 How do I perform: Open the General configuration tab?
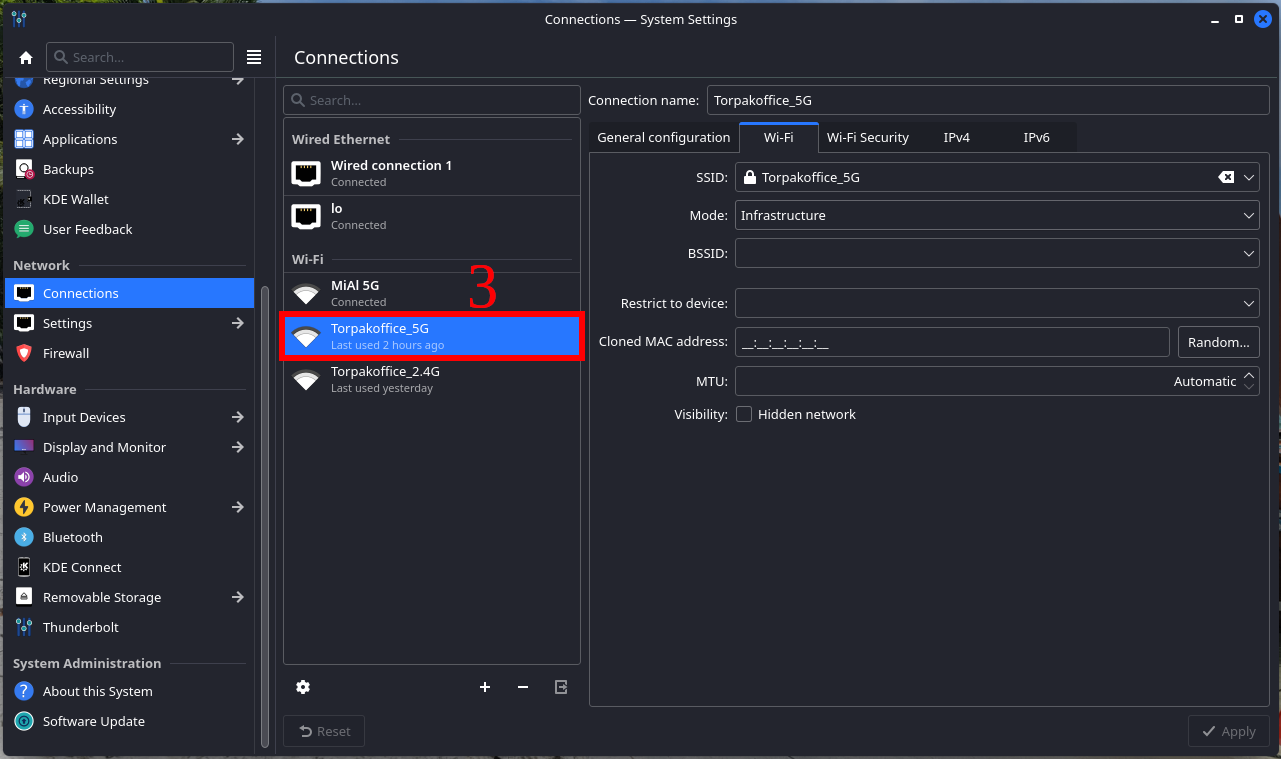click(663, 137)
